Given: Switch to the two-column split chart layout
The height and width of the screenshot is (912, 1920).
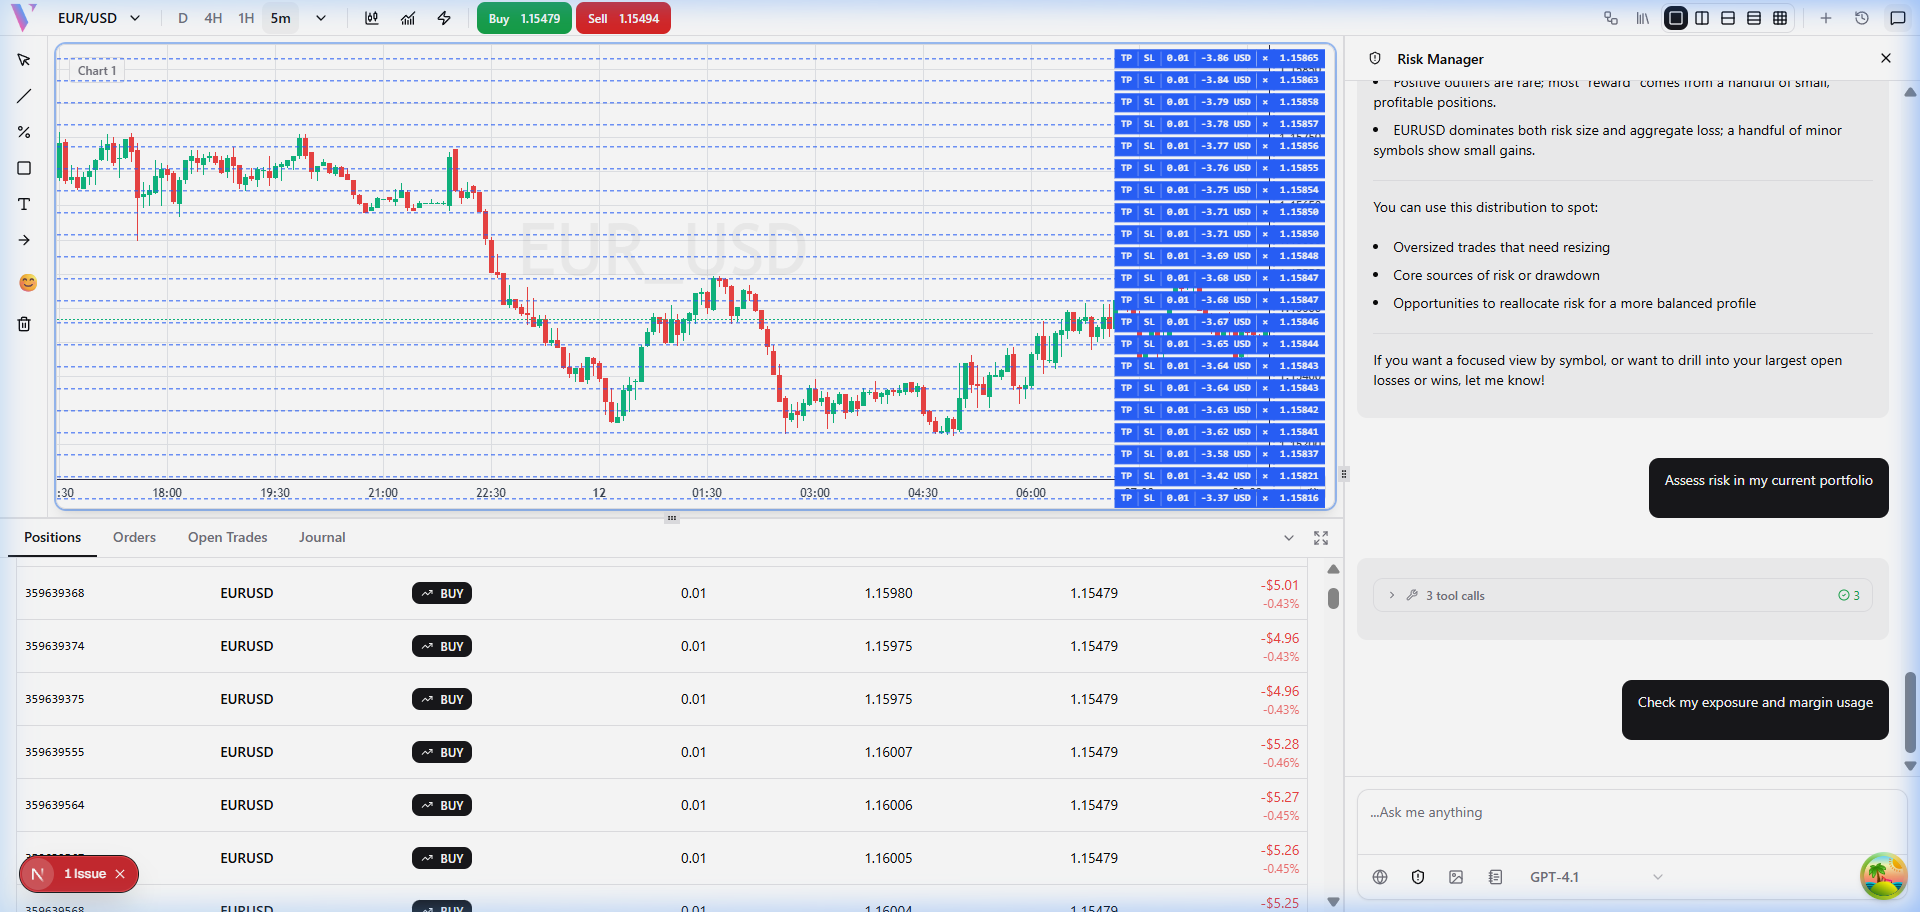Looking at the screenshot, I should coord(1702,18).
